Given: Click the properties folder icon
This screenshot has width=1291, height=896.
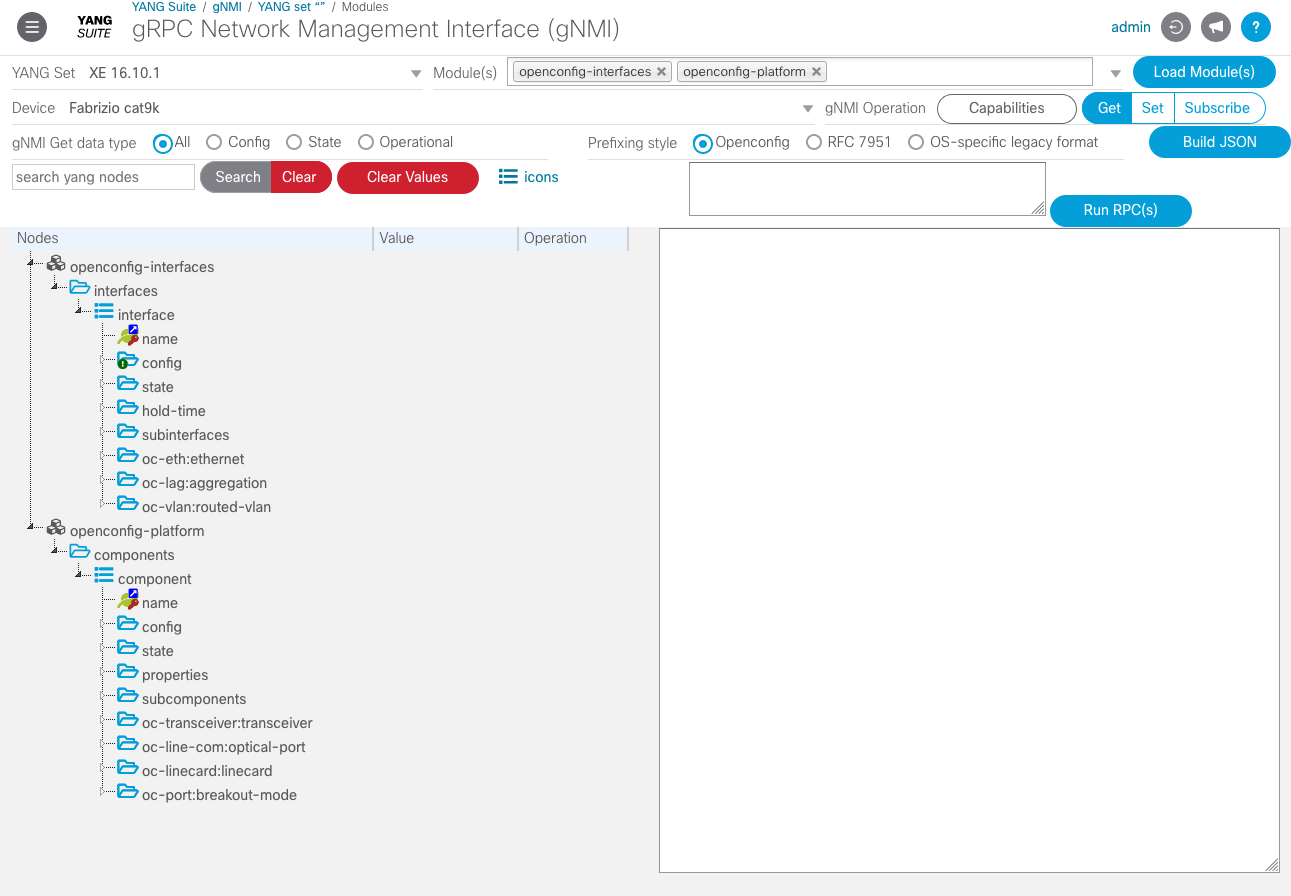Looking at the screenshot, I should [127, 673].
